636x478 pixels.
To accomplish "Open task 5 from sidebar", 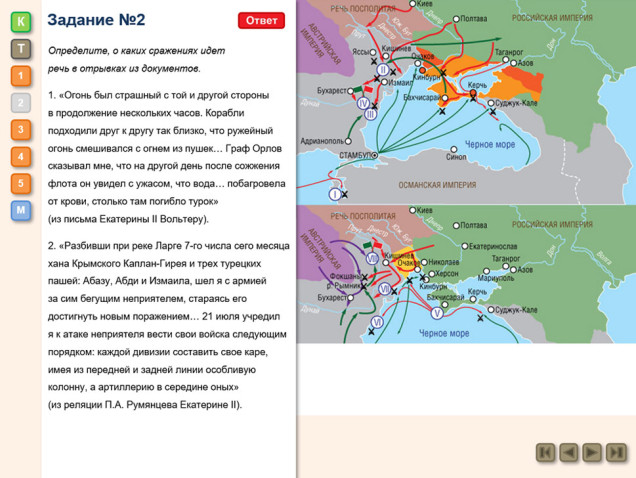I will (21, 183).
